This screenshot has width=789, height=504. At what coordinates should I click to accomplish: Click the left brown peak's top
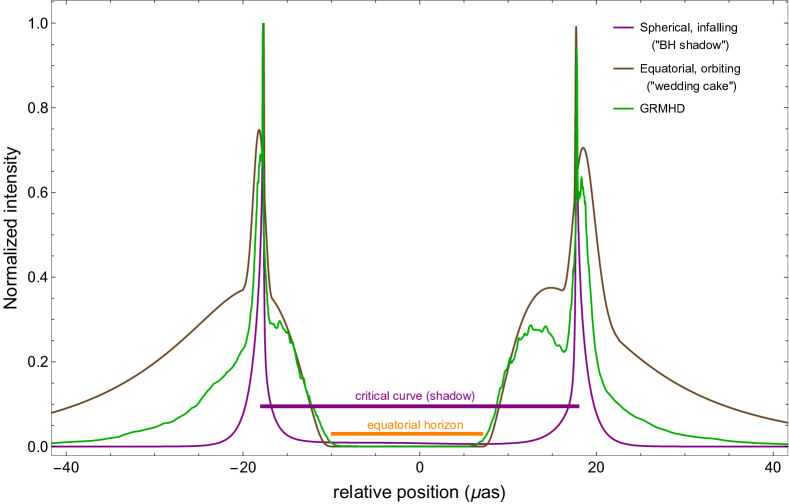point(259,129)
